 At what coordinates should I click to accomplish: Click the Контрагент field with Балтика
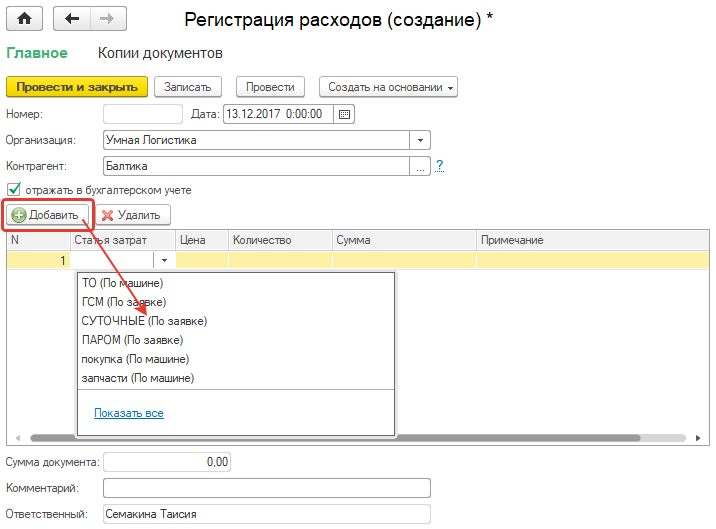point(257,166)
